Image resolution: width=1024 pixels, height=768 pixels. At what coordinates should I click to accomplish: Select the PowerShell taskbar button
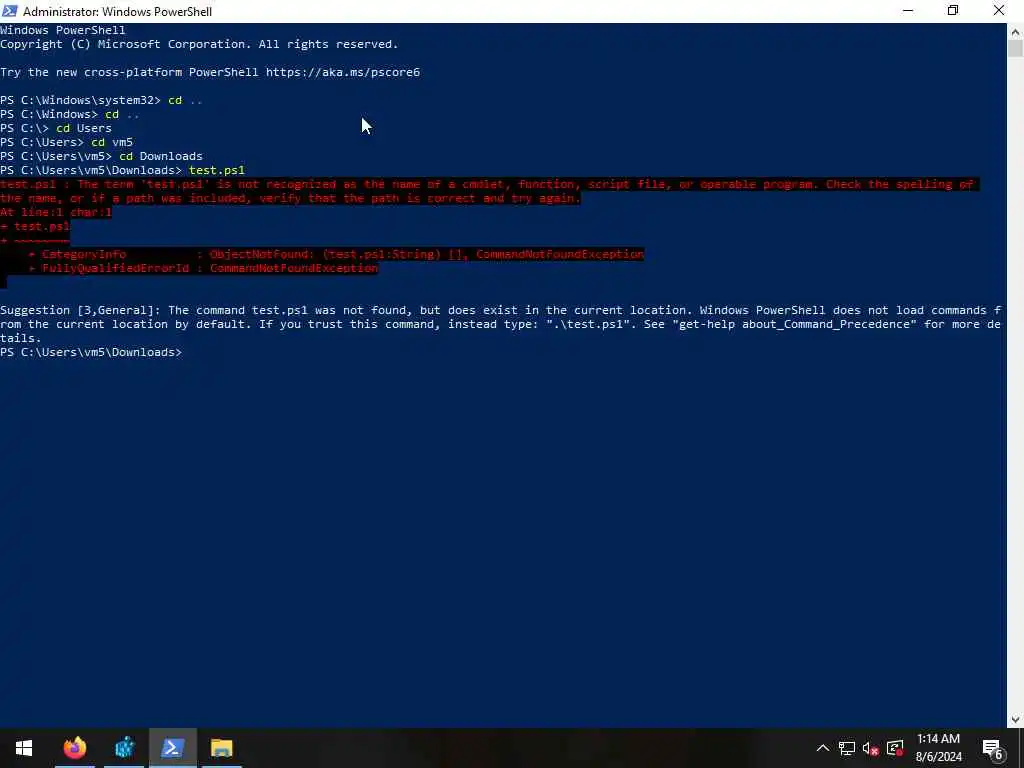pos(172,748)
